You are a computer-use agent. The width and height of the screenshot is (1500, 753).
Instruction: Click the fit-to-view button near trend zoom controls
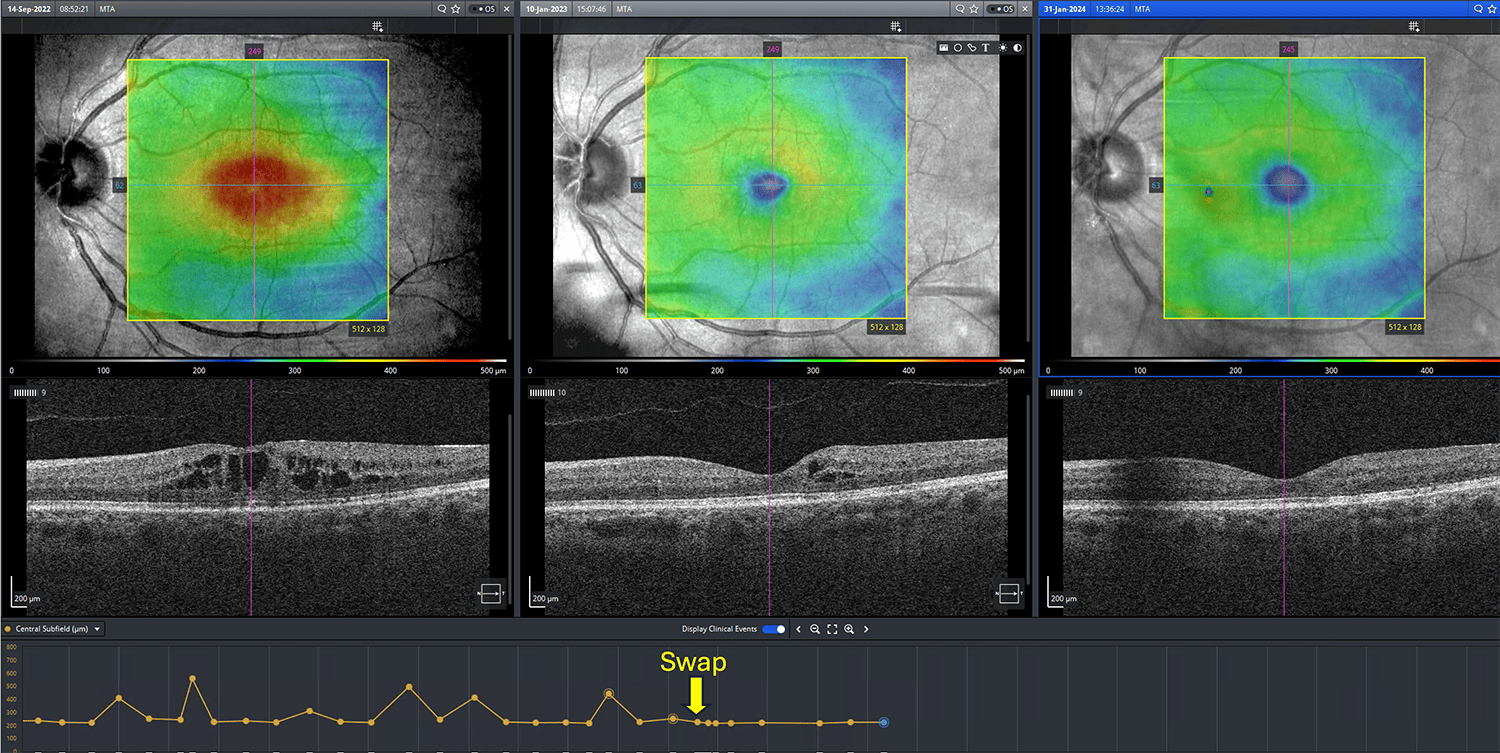coord(832,629)
